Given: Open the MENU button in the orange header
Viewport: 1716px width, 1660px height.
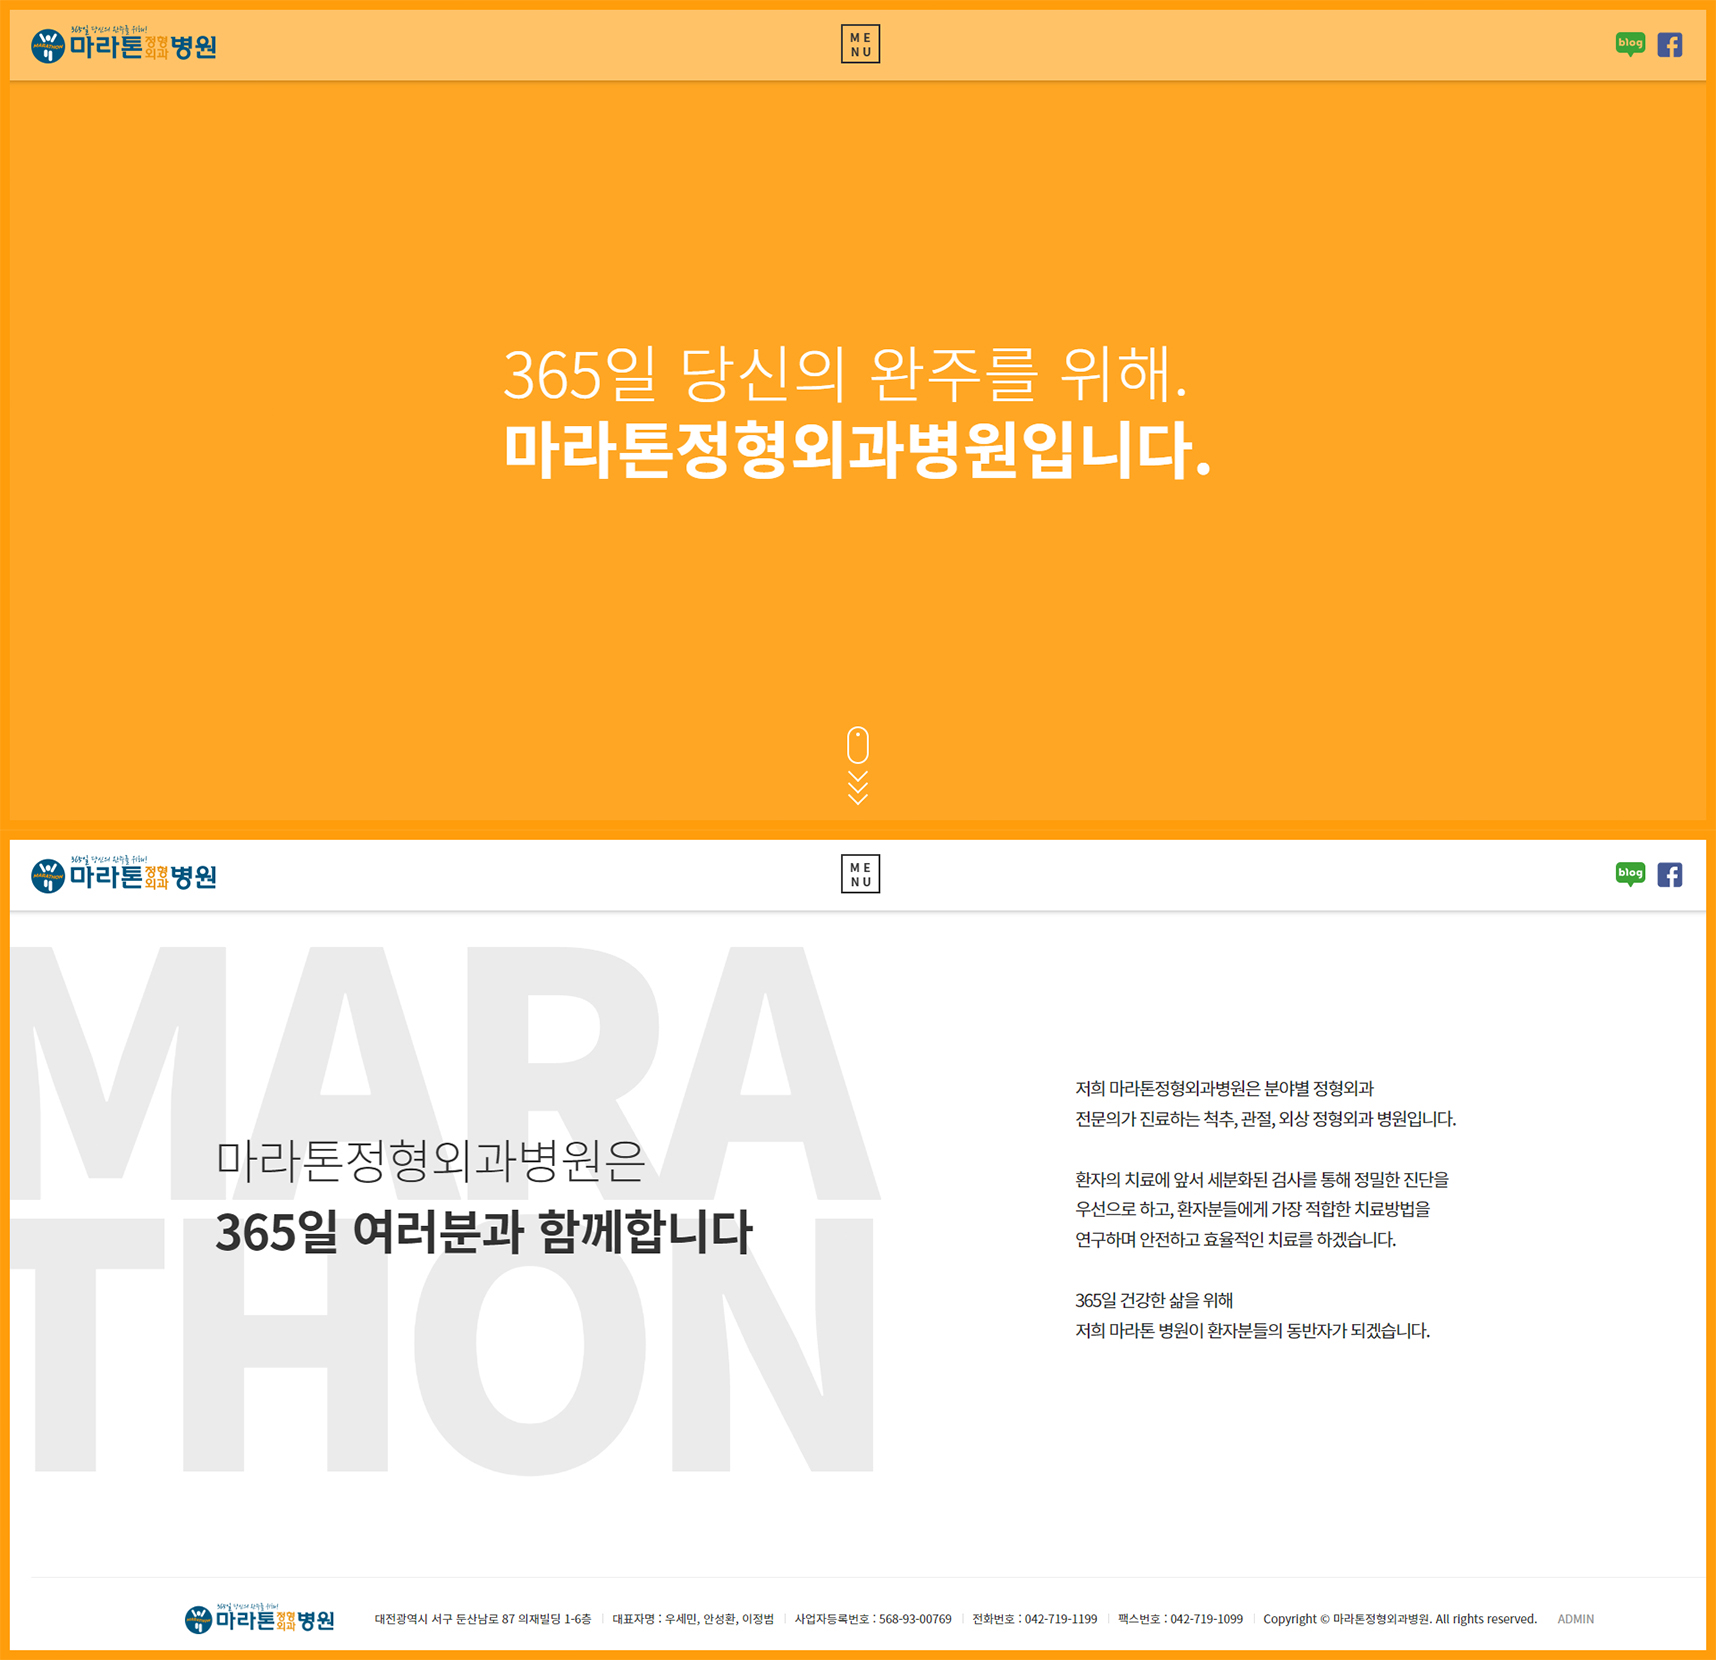Looking at the screenshot, I should [x=860, y=44].
